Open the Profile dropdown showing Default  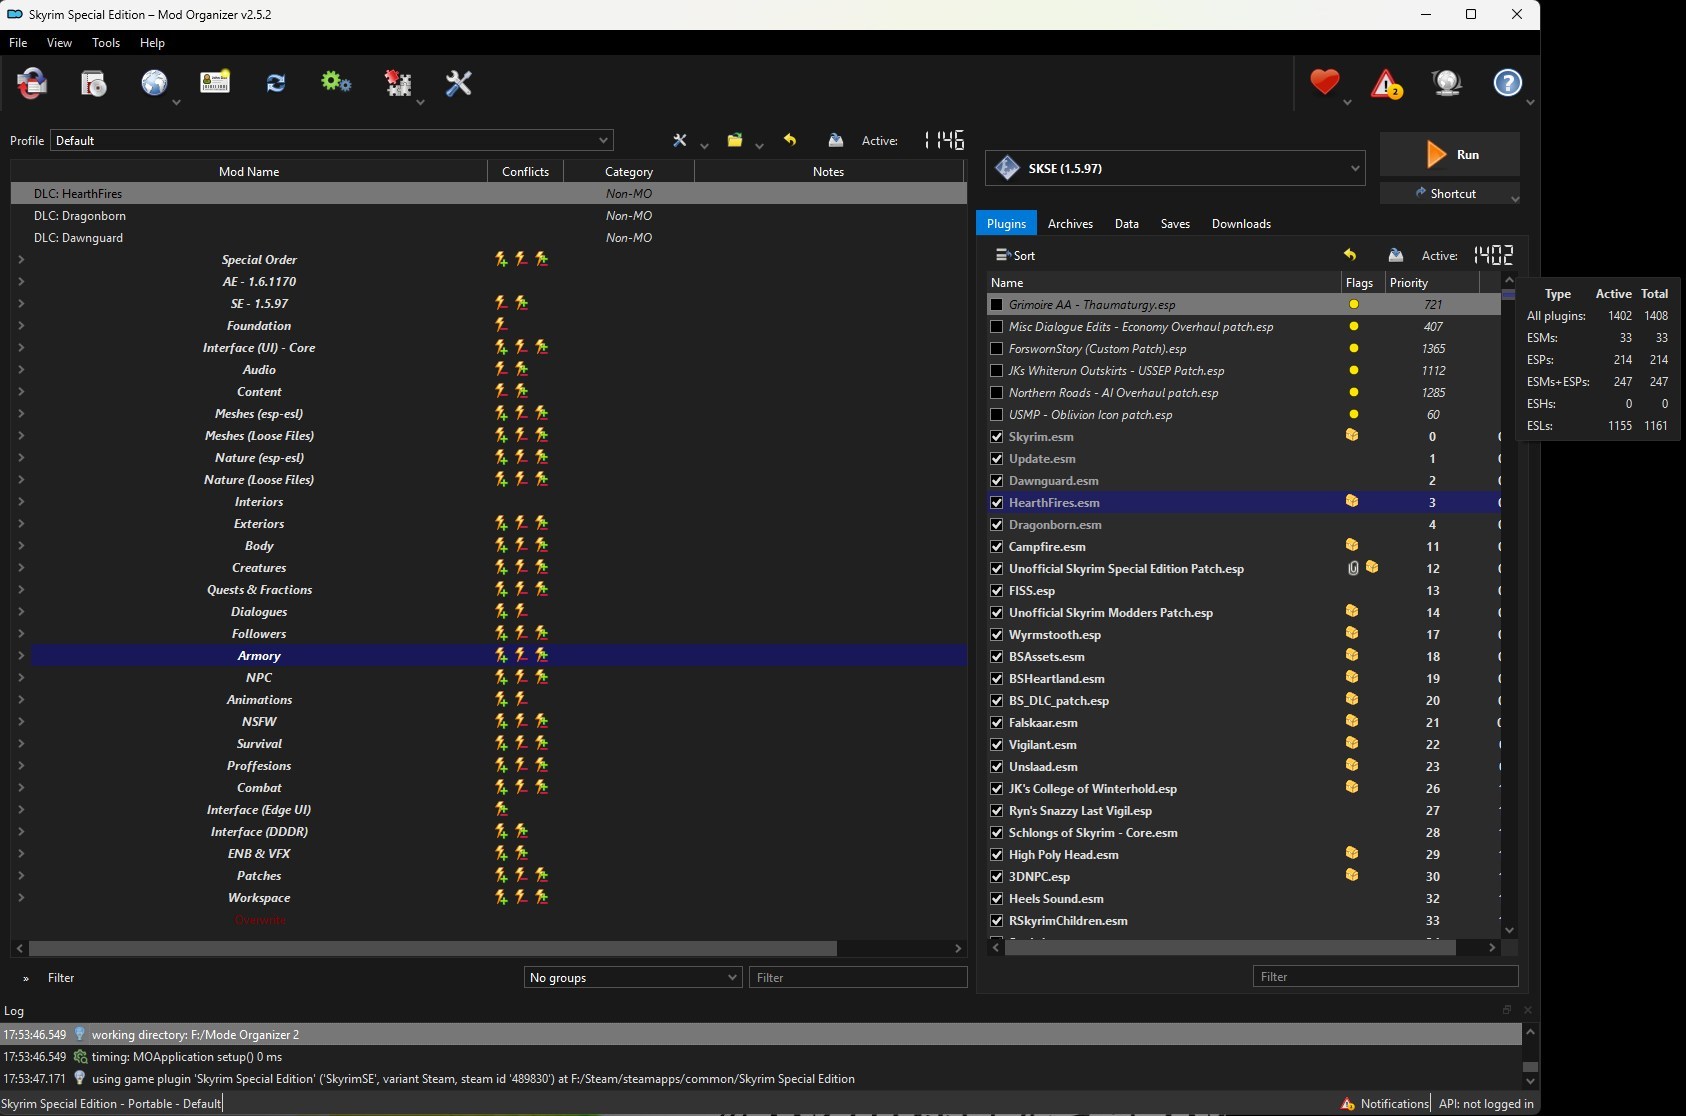[x=332, y=140]
